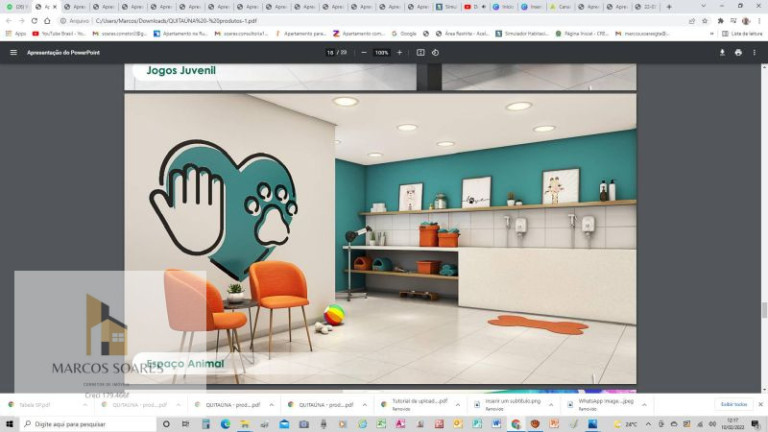Show hidden system tray icons
The image size is (768, 432).
pyautogui.click(x=648, y=424)
